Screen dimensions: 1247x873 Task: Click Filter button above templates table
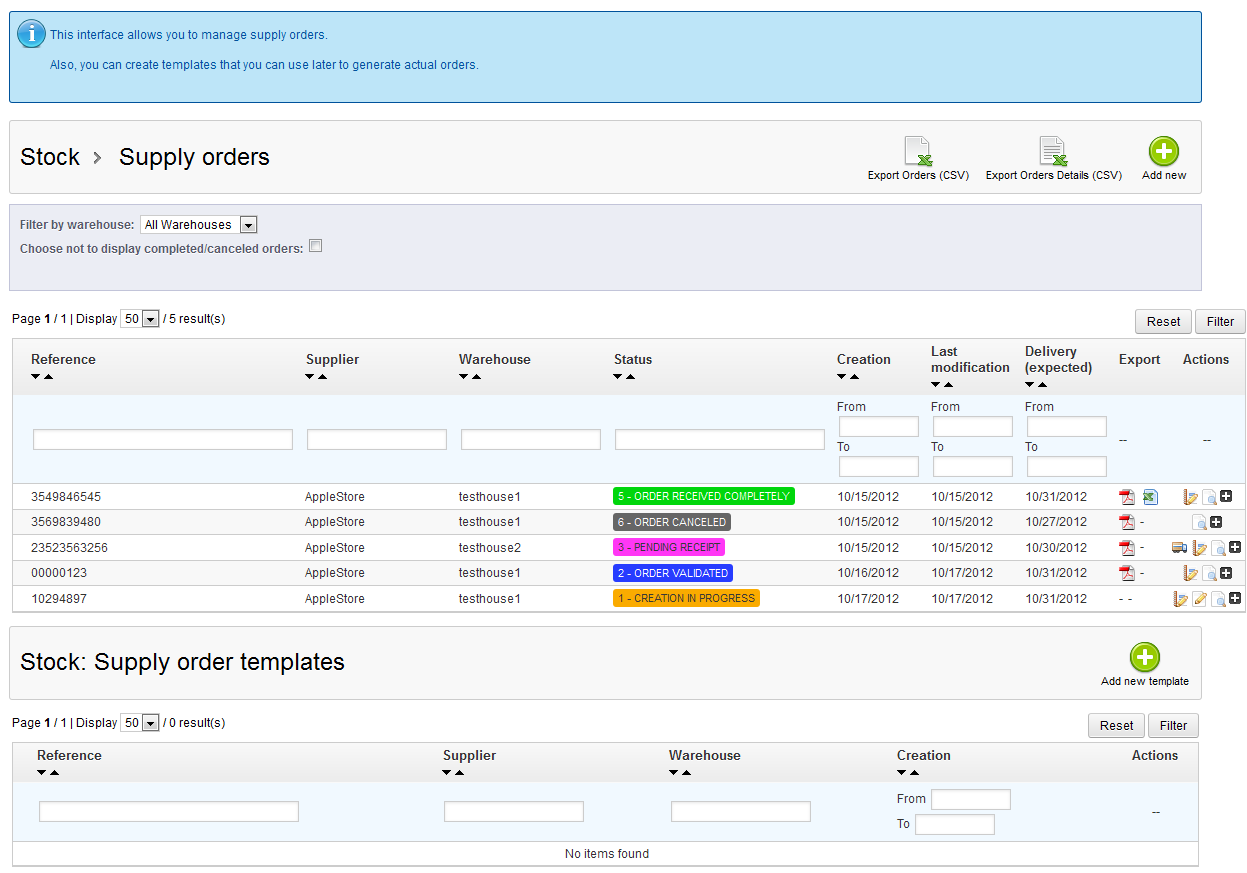click(1173, 726)
